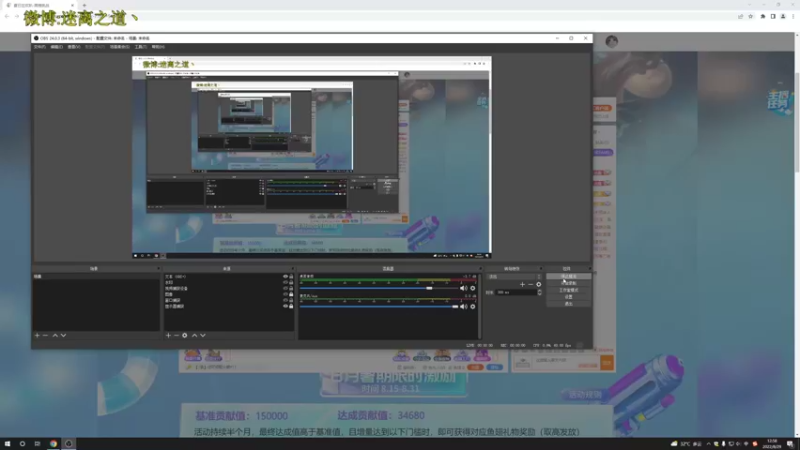Move source up arrow in Sources panel
Viewport: 800px width, 450px height.
click(x=194, y=335)
